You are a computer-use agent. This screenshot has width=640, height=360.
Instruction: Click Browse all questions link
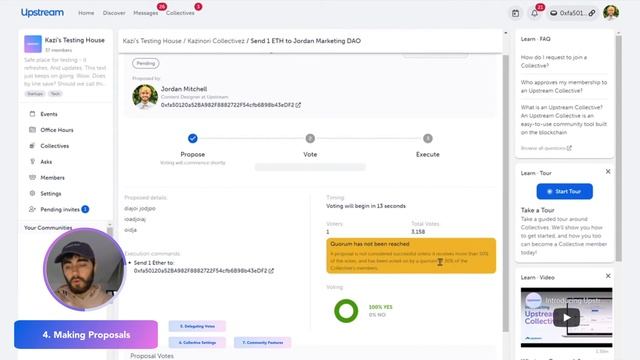coord(546,148)
